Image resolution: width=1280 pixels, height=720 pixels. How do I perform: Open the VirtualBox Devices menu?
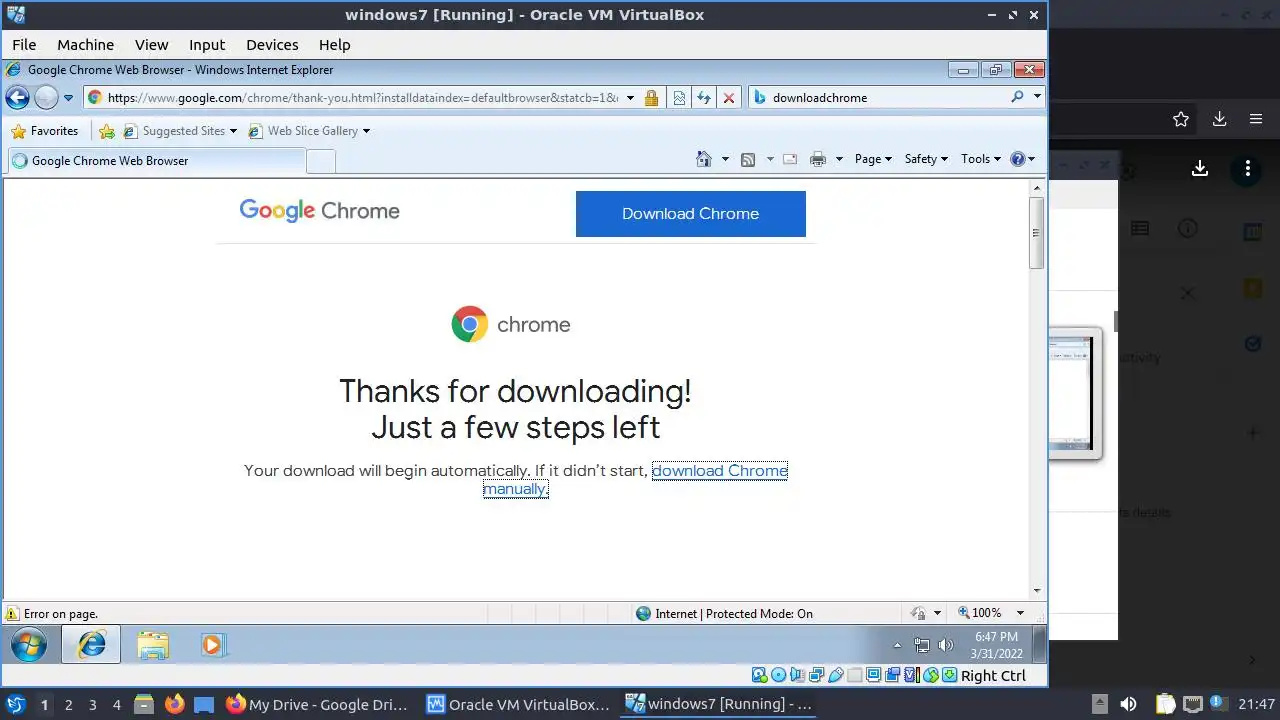click(272, 45)
